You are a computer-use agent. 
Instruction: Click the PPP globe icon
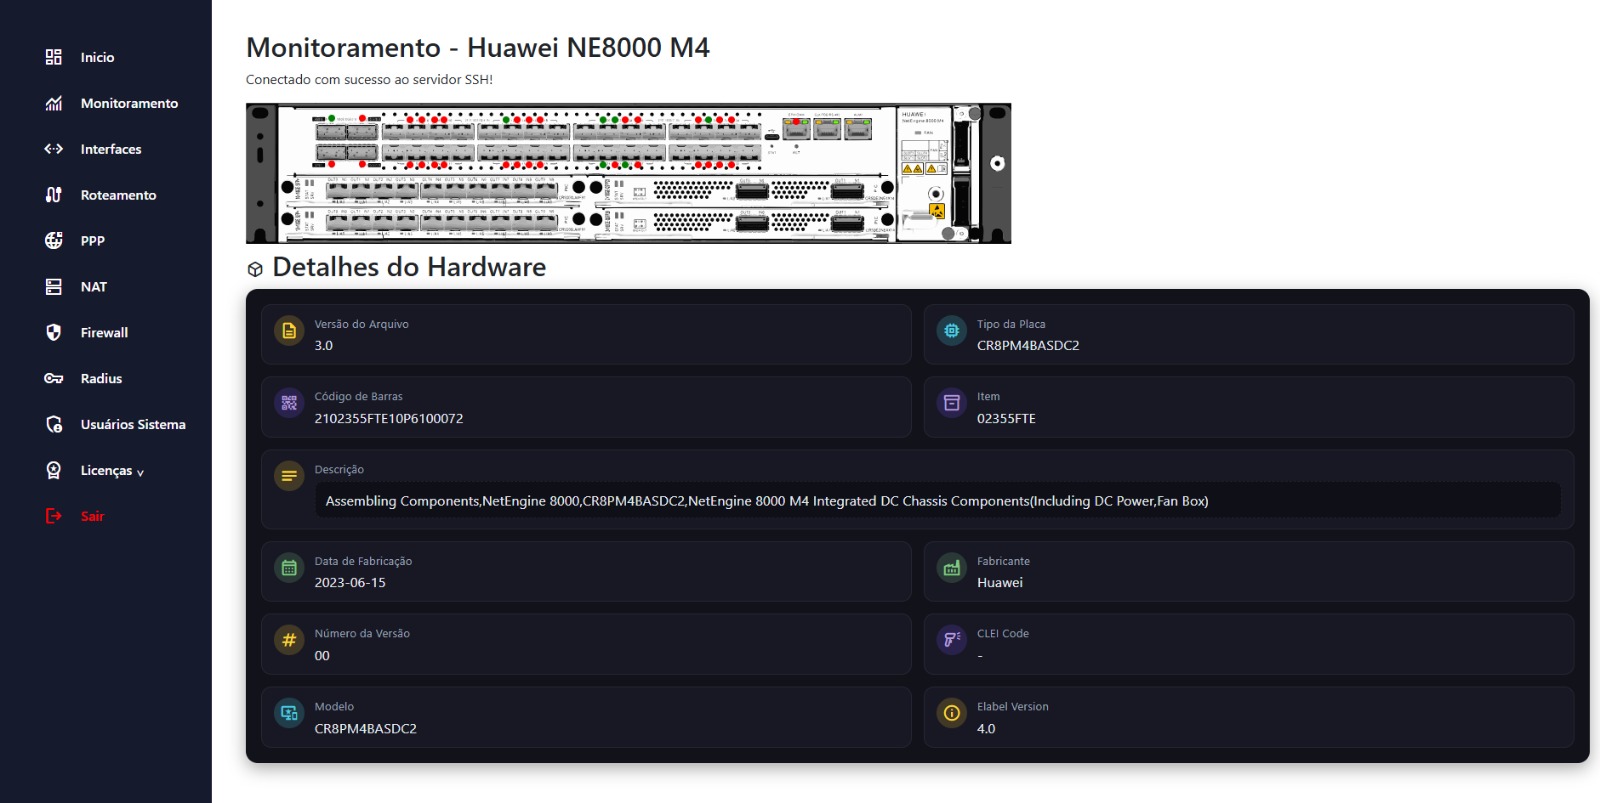[54, 240]
